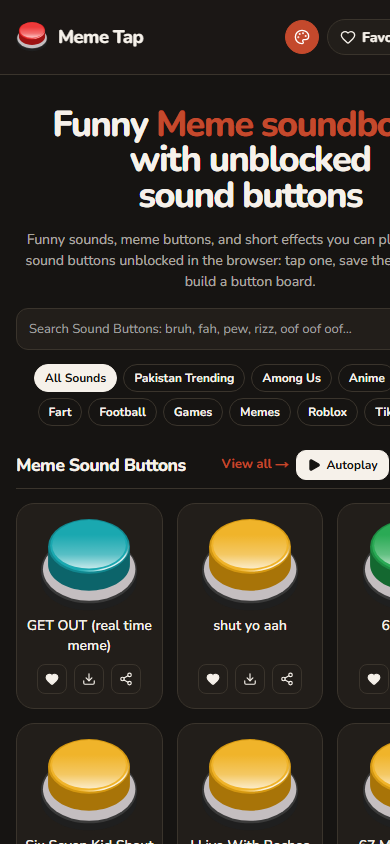Choose the Games category chip
Screen dimensions: 390x844
[x=193, y=412]
